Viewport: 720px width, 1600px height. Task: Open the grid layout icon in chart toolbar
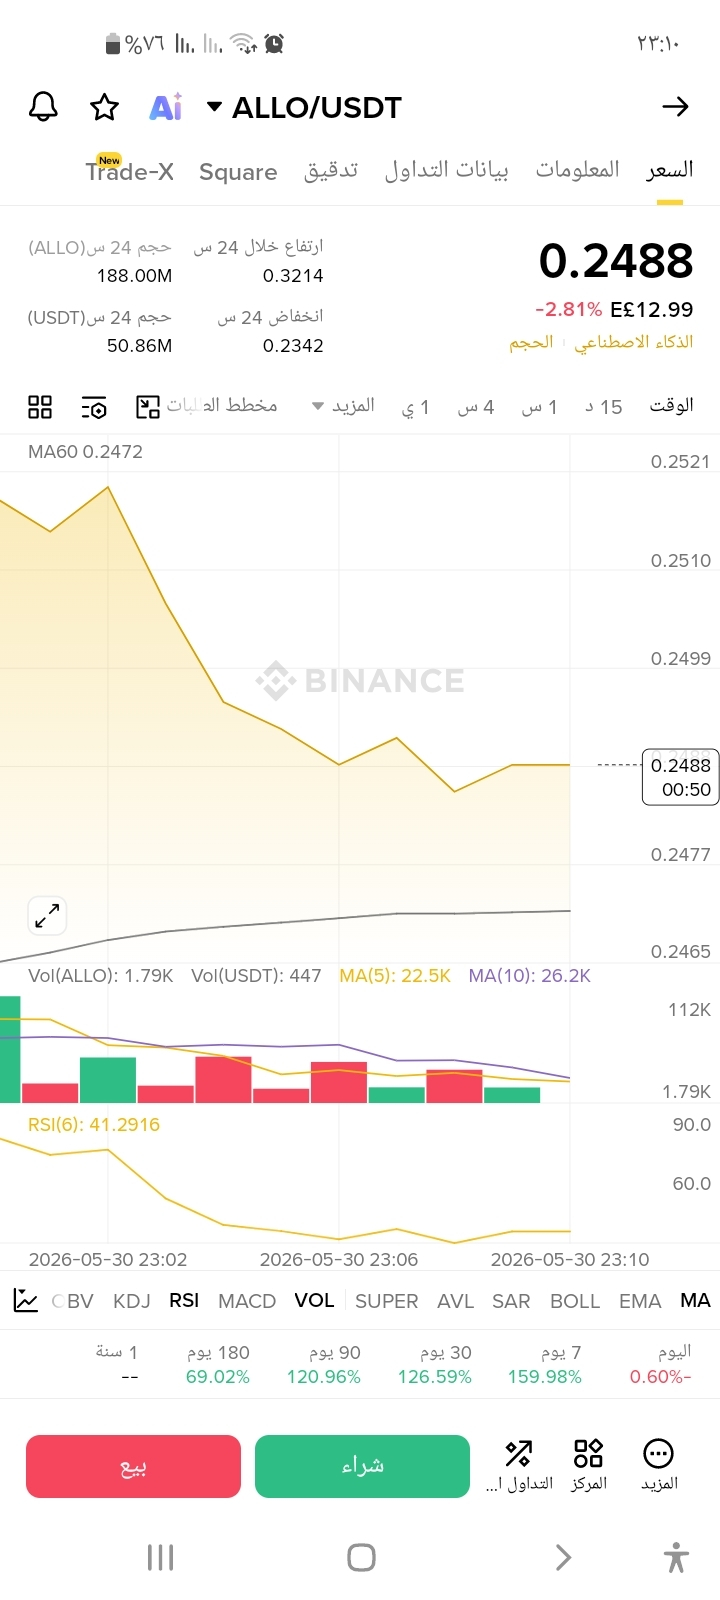coord(40,407)
